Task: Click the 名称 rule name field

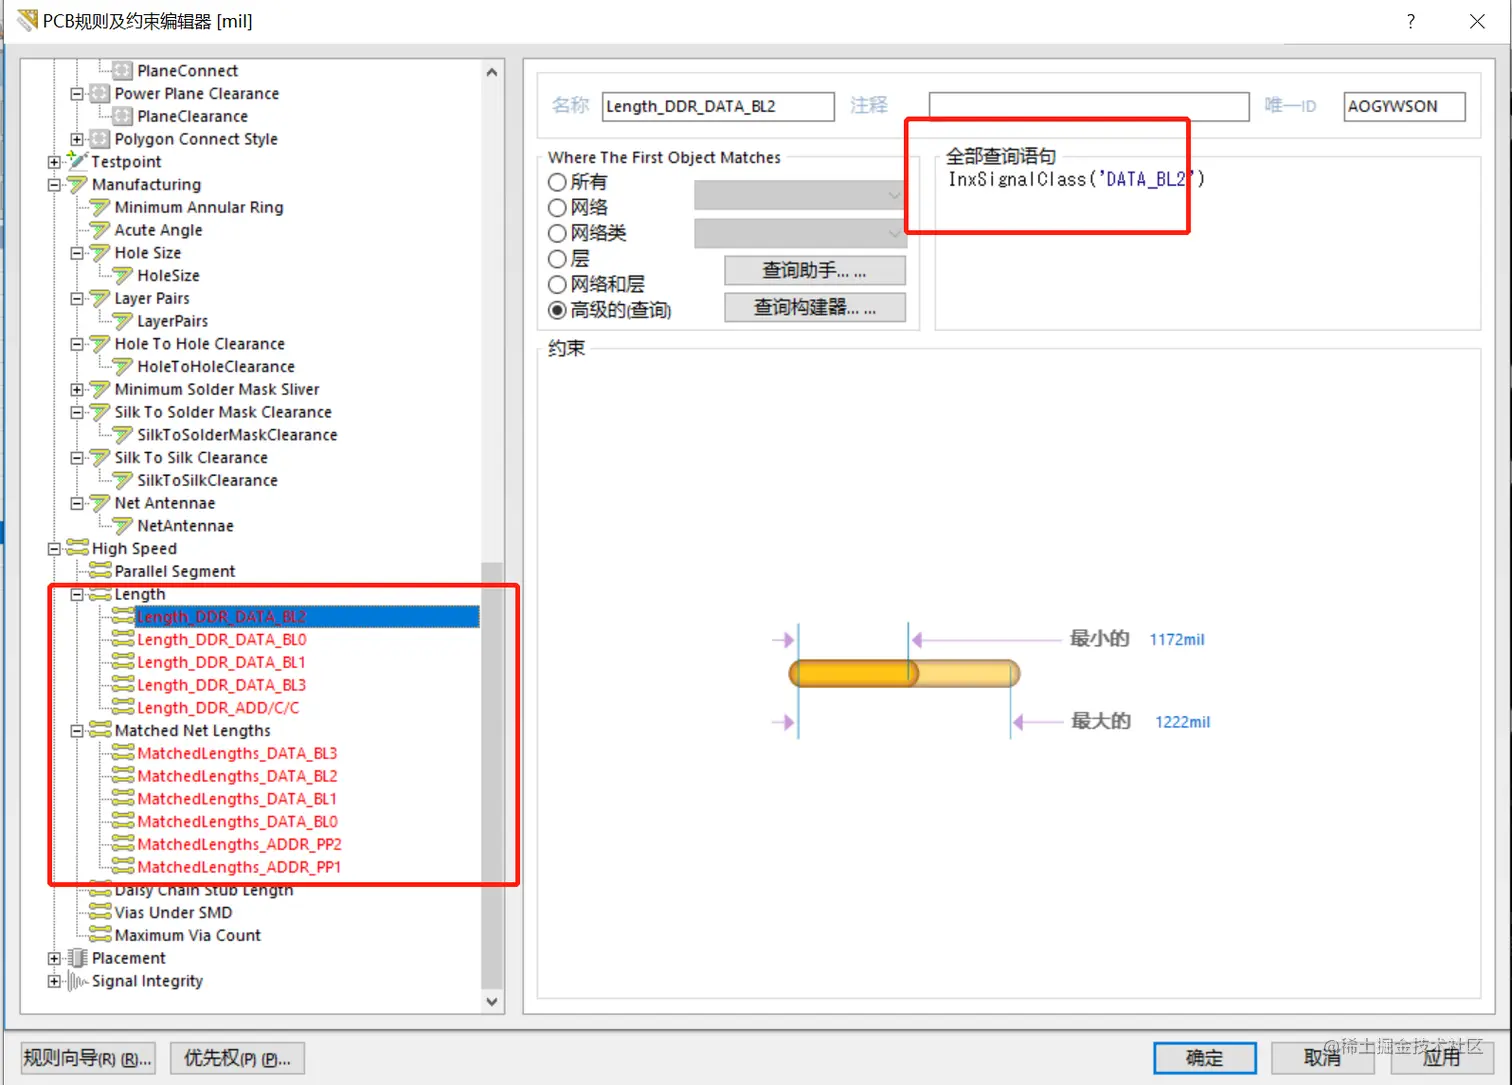Action: 718,106
